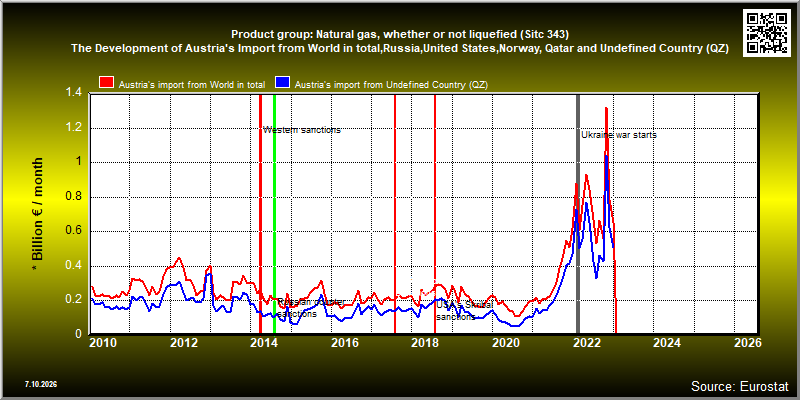Image resolution: width=800 pixels, height=400 pixels.
Task: Click the 0.6 y-axis label
Action: (x=74, y=231)
